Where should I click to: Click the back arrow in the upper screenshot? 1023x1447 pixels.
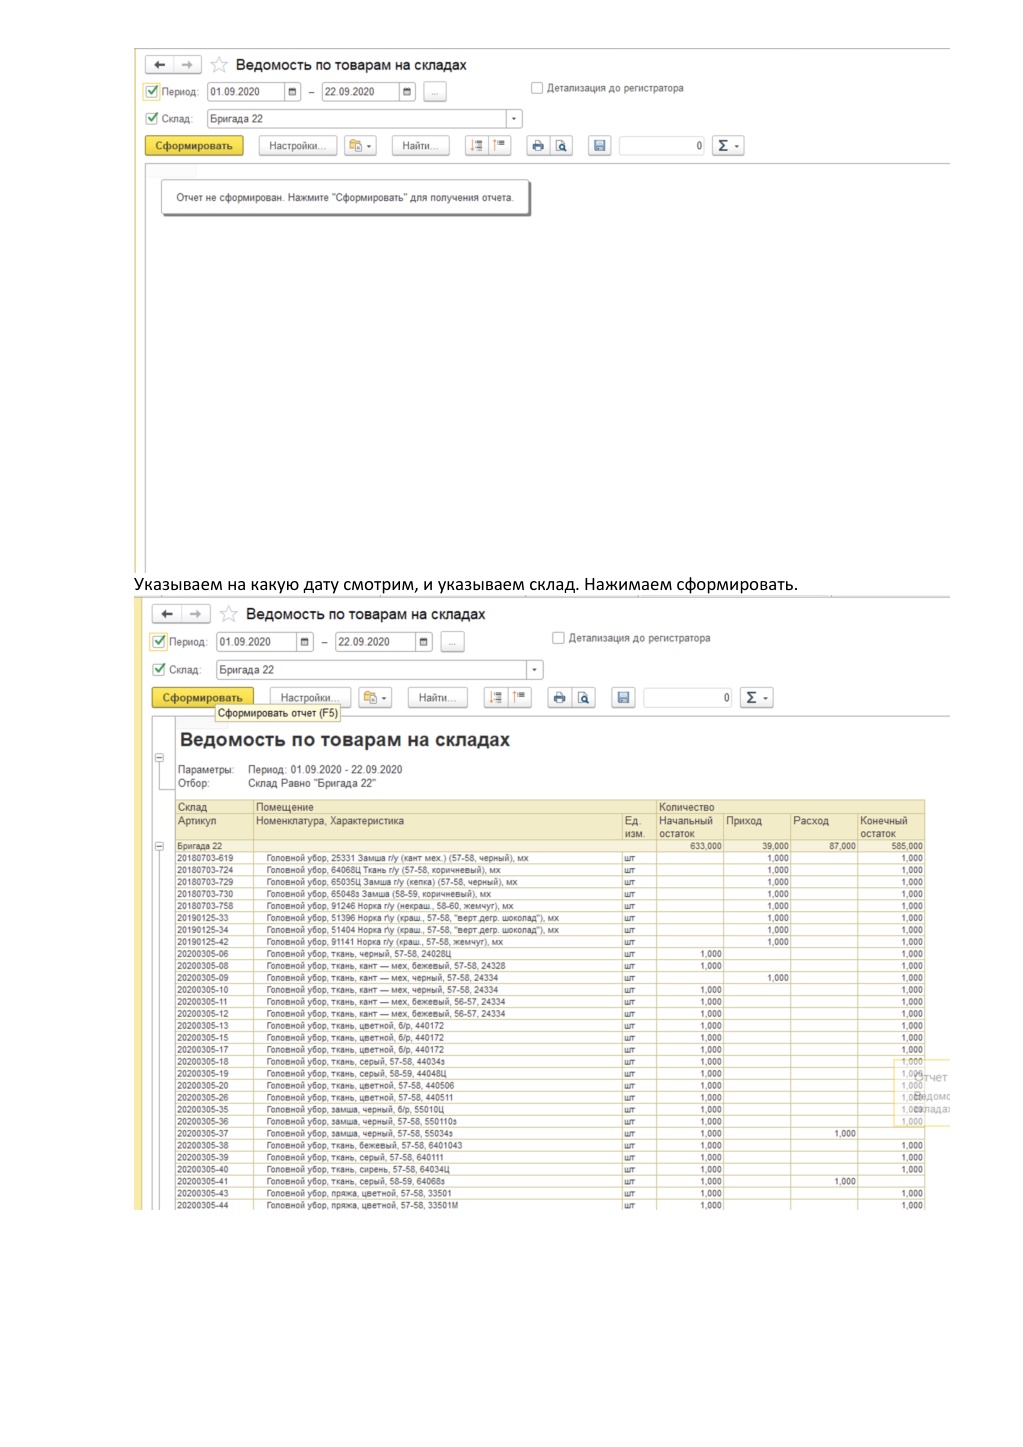(x=160, y=65)
